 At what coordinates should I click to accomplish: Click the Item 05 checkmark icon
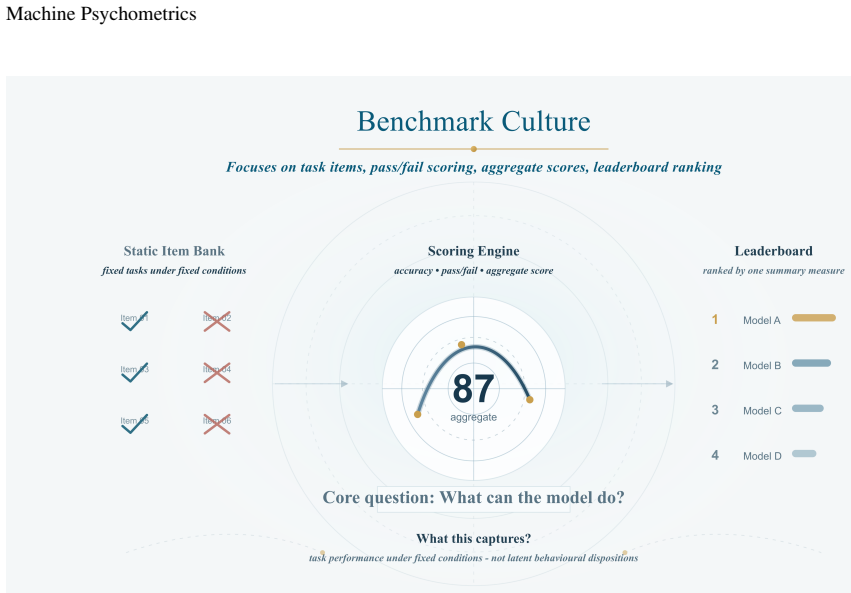(x=135, y=424)
